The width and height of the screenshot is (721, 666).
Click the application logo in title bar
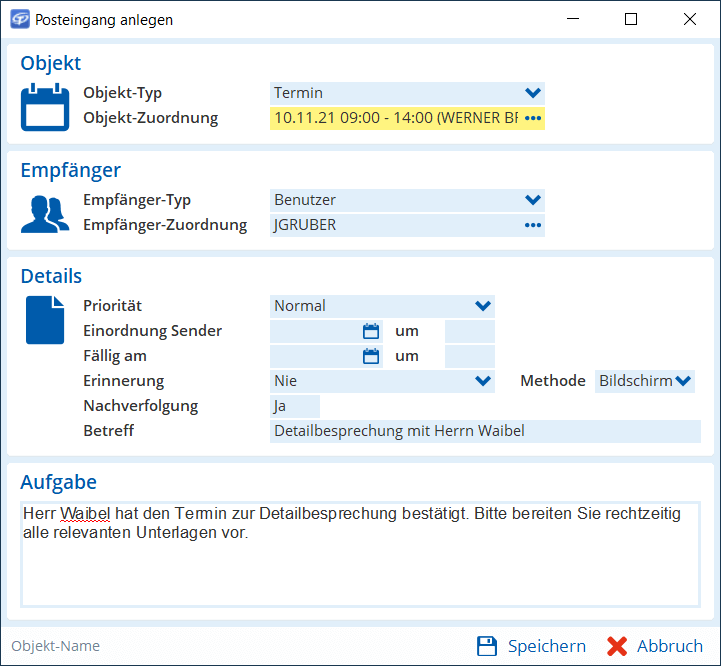point(19,19)
